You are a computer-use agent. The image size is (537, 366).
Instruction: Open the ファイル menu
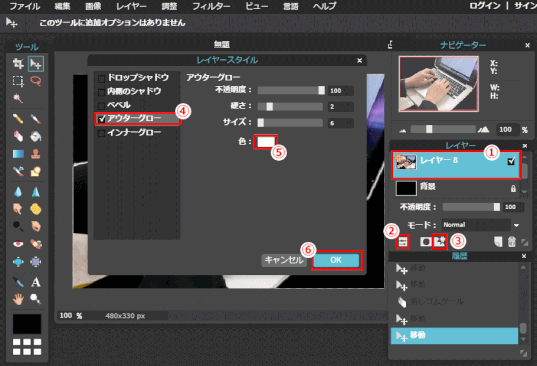click(24, 6)
